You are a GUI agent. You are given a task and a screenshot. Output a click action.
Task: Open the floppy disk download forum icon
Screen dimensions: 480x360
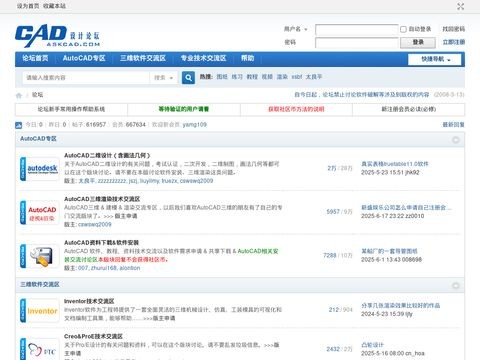[40, 256]
